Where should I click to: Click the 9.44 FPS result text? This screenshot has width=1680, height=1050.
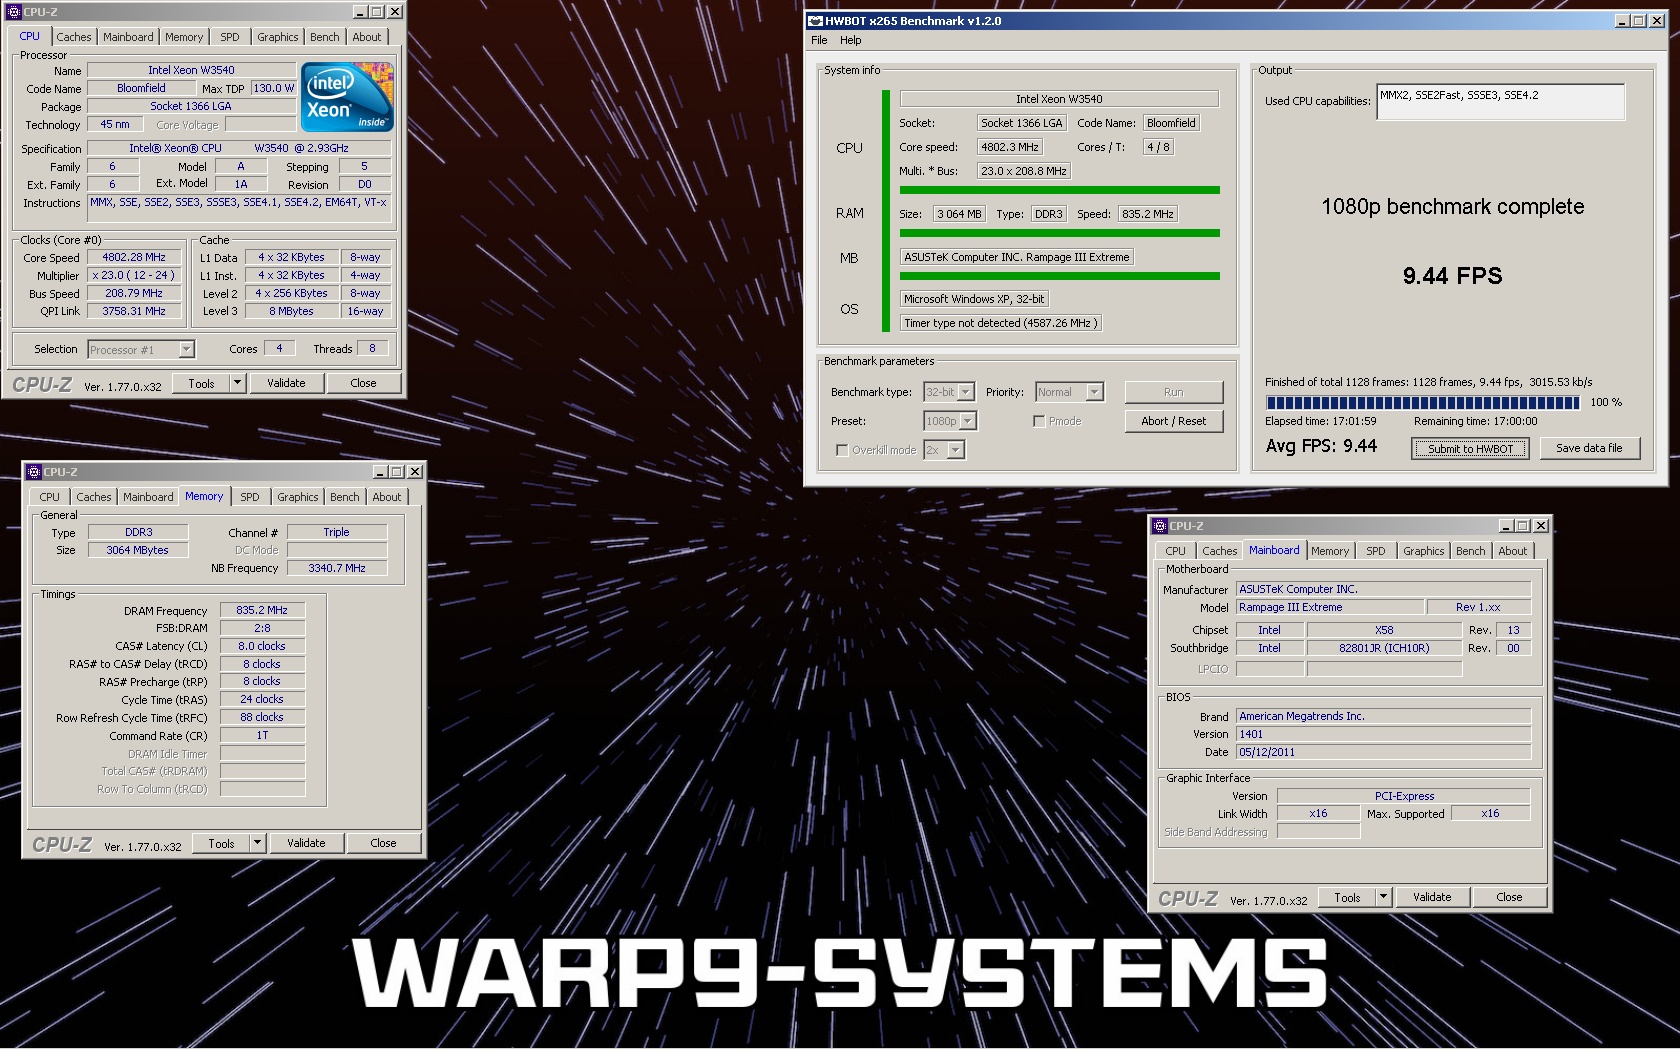tap(1452, 276)
